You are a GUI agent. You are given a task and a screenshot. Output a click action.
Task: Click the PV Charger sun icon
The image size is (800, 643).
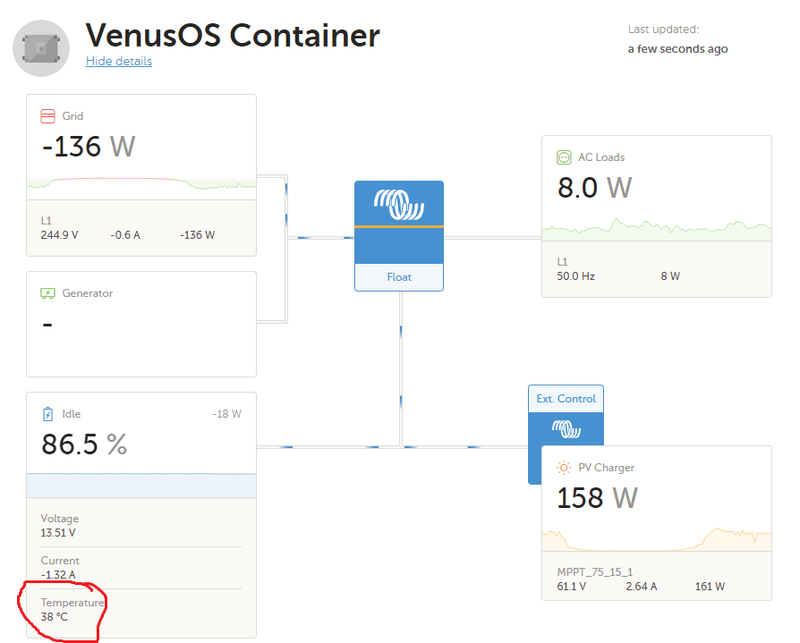pos(563,467)
